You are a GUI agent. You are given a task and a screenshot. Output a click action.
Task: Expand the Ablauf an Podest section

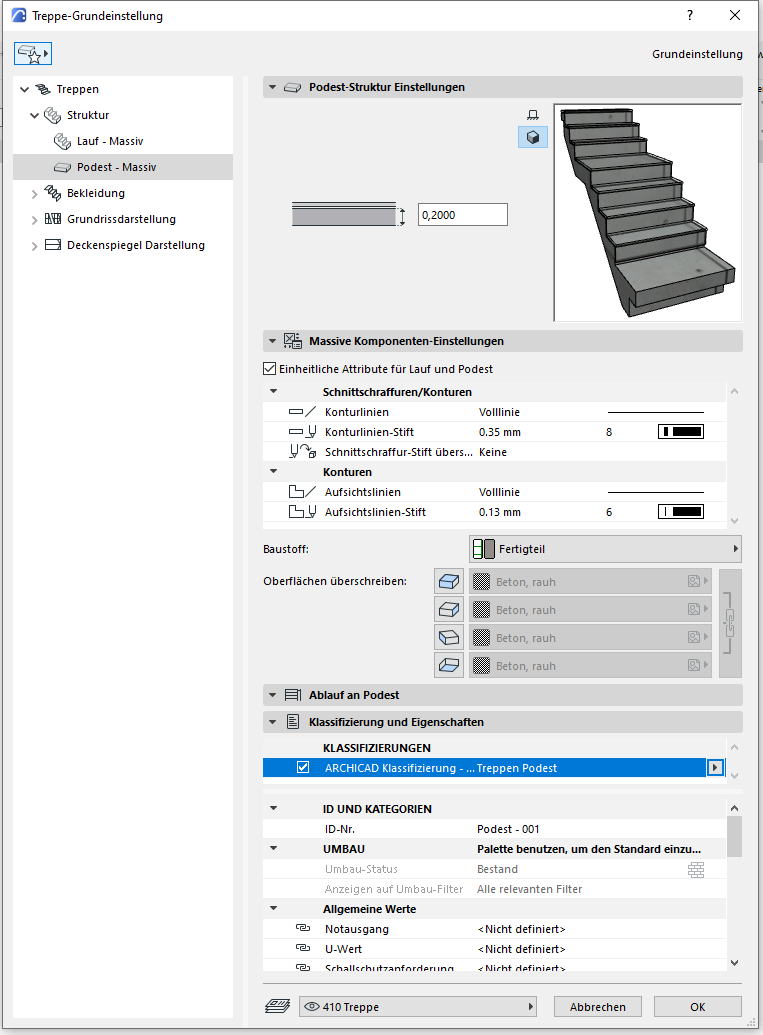click(272, 695)
